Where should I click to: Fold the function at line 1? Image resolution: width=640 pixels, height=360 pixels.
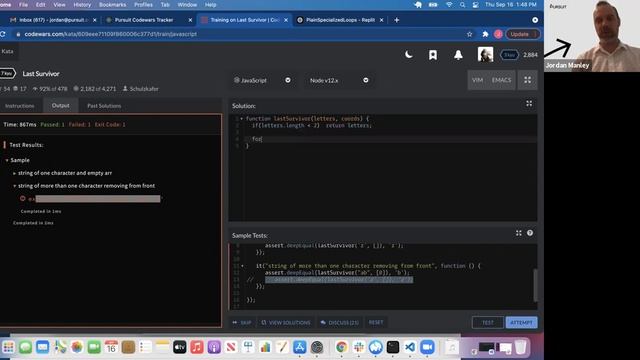point(242,119)
